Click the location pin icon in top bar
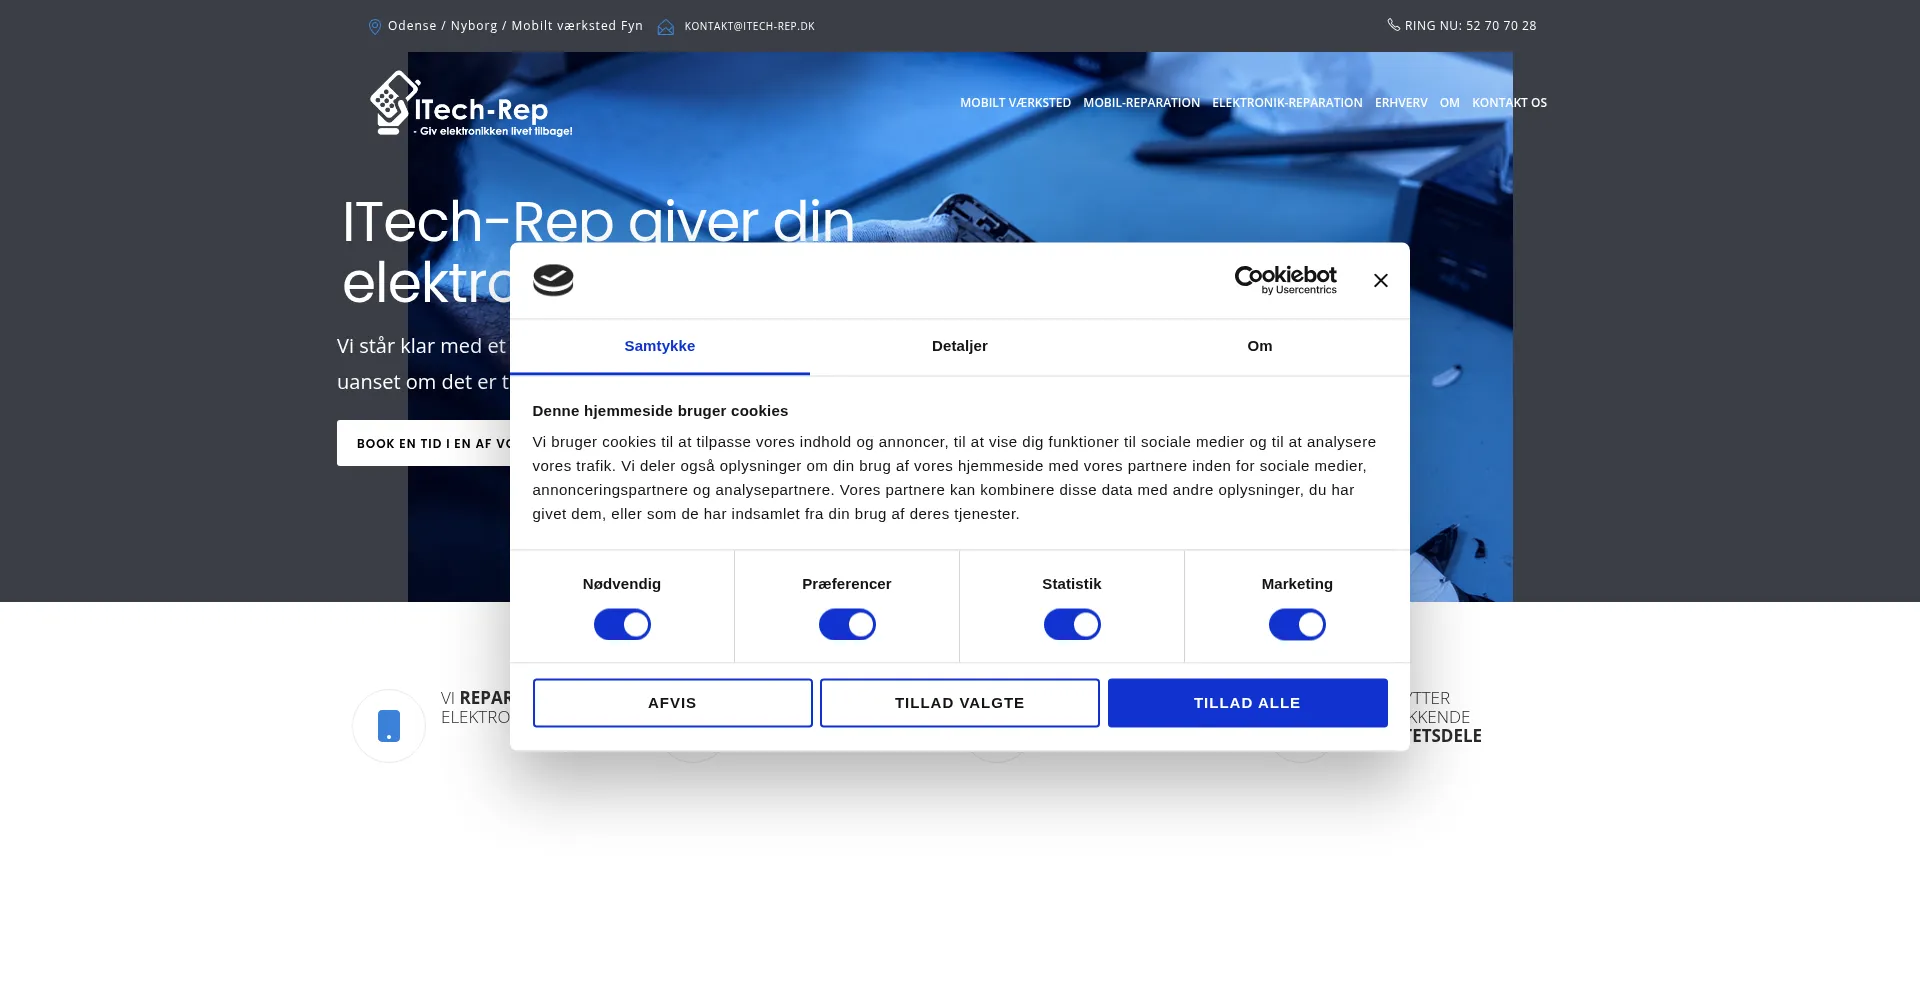The image size is (1920, 993). pyautogui.click(x=375, y=27)
